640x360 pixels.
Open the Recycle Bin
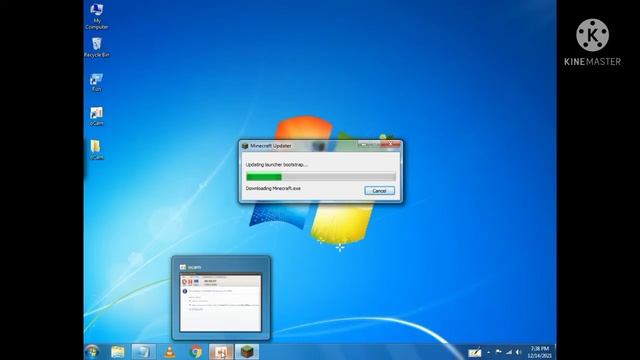pyautogui.click(x=97, y=47)
